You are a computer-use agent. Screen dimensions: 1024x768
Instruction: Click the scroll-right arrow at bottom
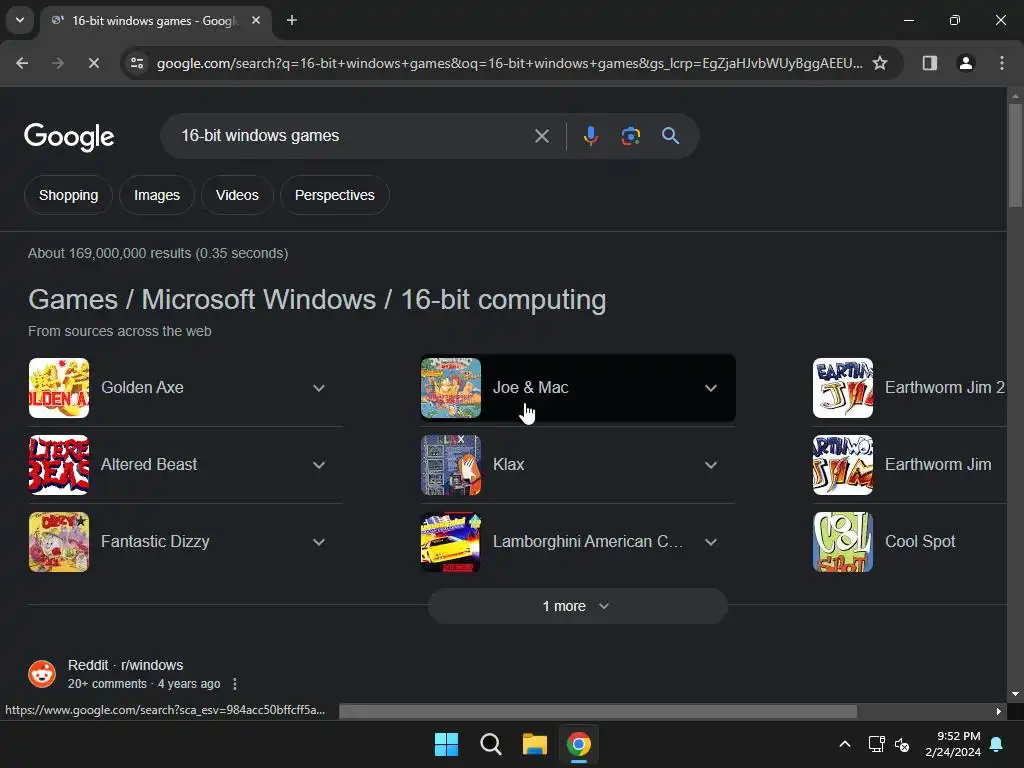click(999, 711)
